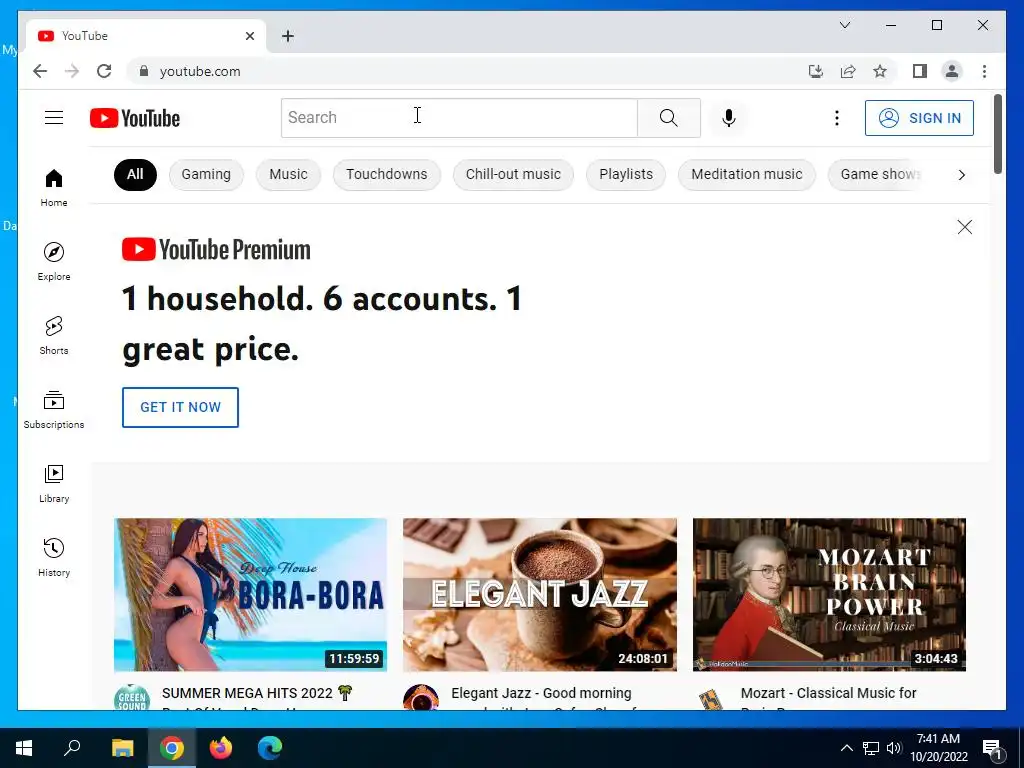Screen dimensions: 1024x768
Task: Open Chrome three-dot menu
Action: tap(984, 71)
